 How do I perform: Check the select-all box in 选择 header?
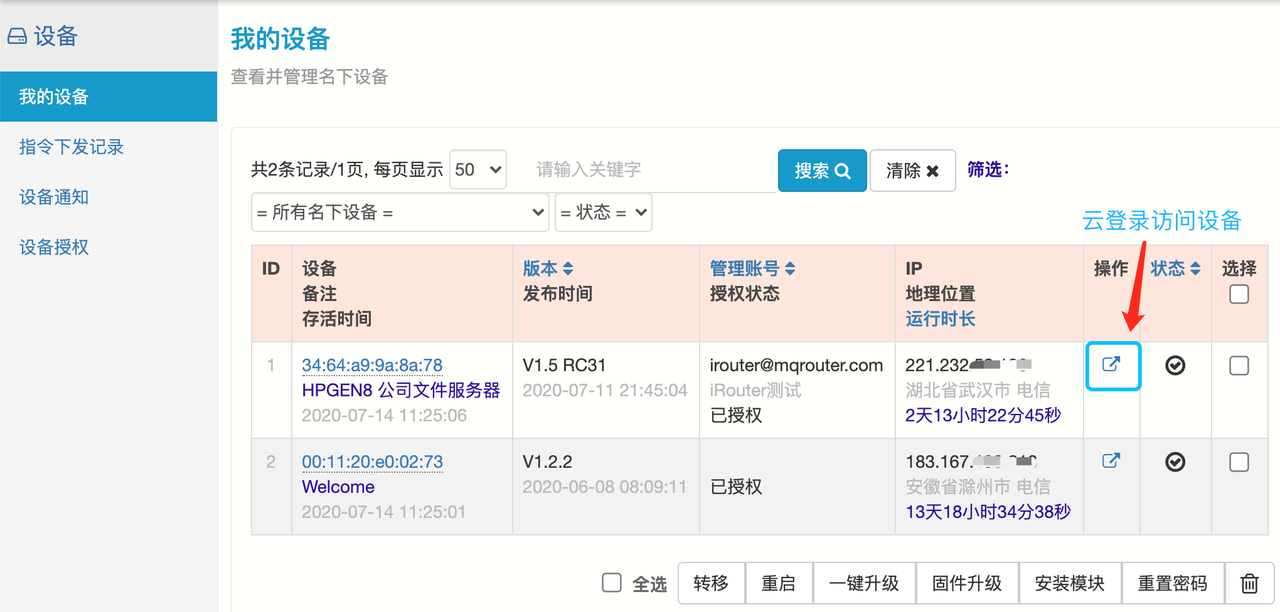pos(1239,294)
